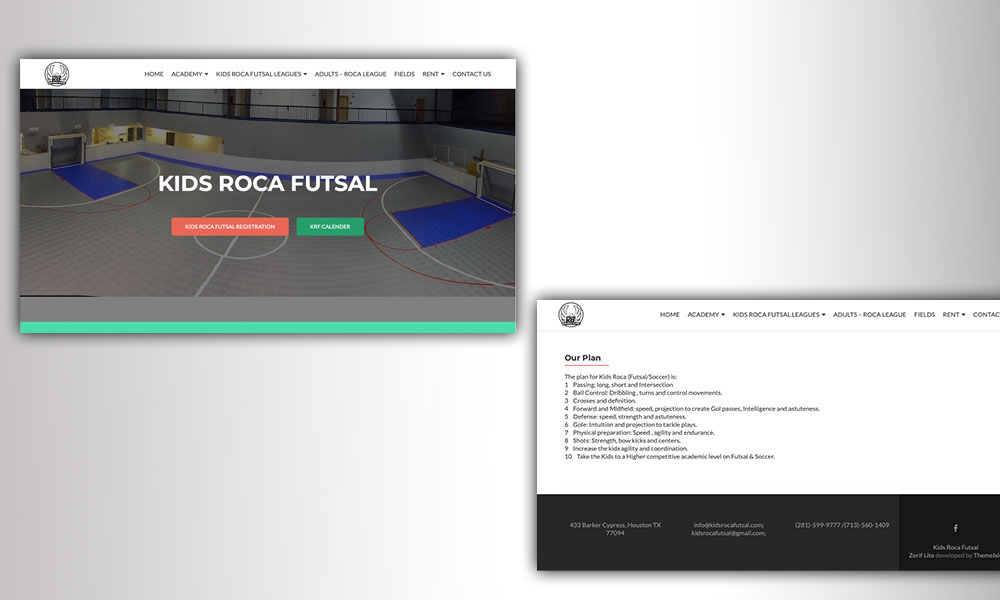Expand ACADEMY in the Our Plan page navigation
Image resolution: width=1000 pixels, height=600 pixels.
[x=706, y=314]
